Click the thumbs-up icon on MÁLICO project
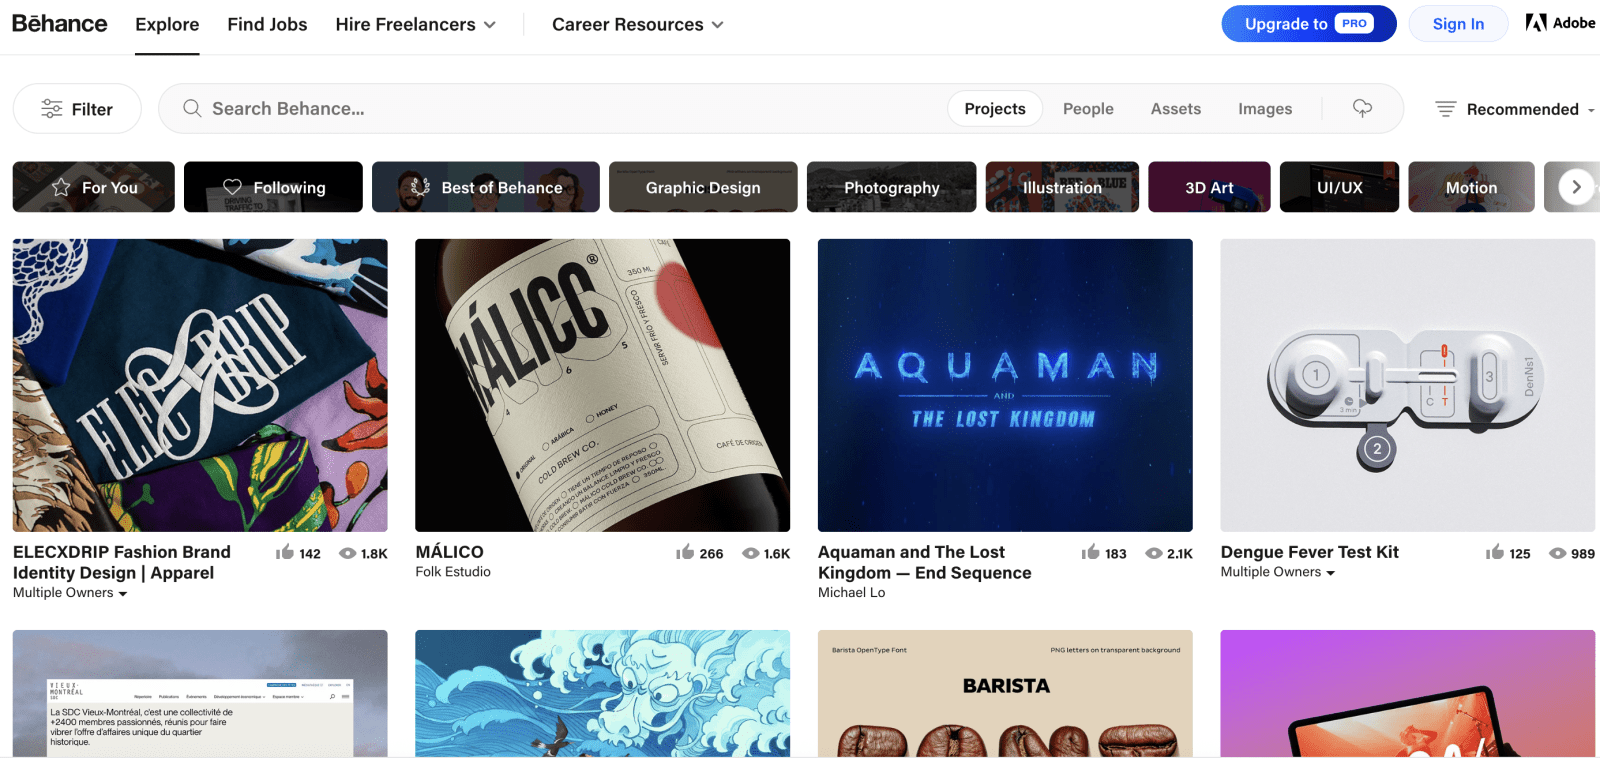 click(x=685, y=553)
